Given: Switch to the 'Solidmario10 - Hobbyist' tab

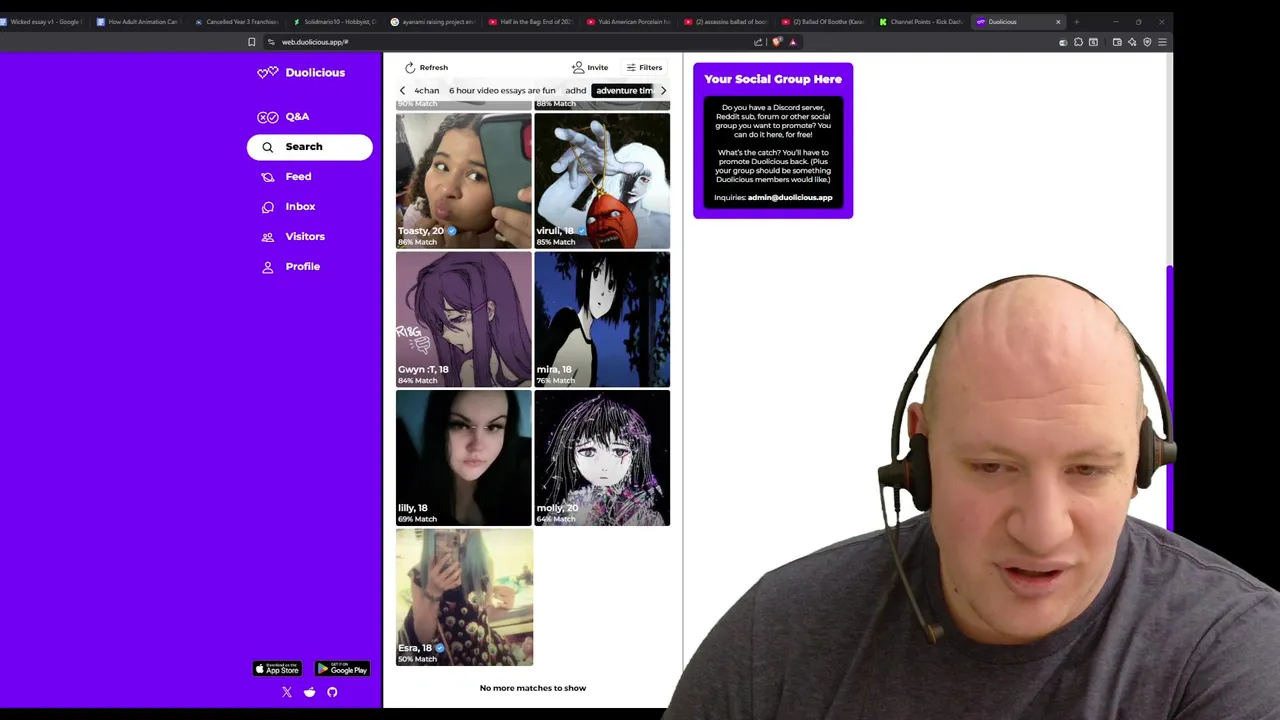Looking at the screenshot, I should (336, 22).
